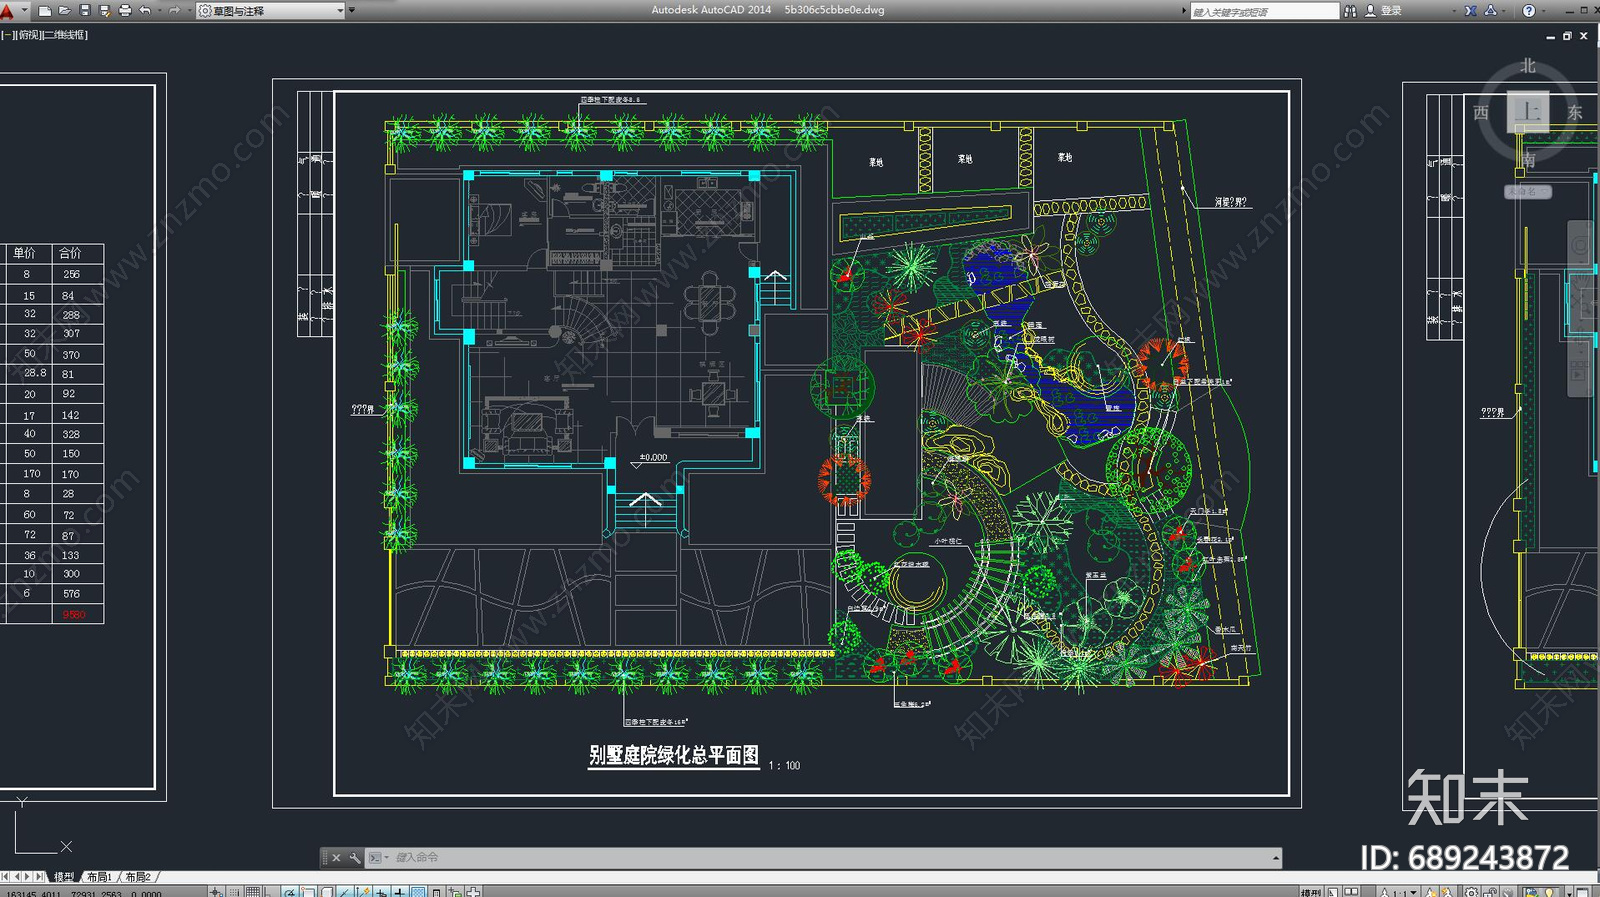The image size is (1600, 897).
Task: Click the Plot printer icon
Action: 125,11
